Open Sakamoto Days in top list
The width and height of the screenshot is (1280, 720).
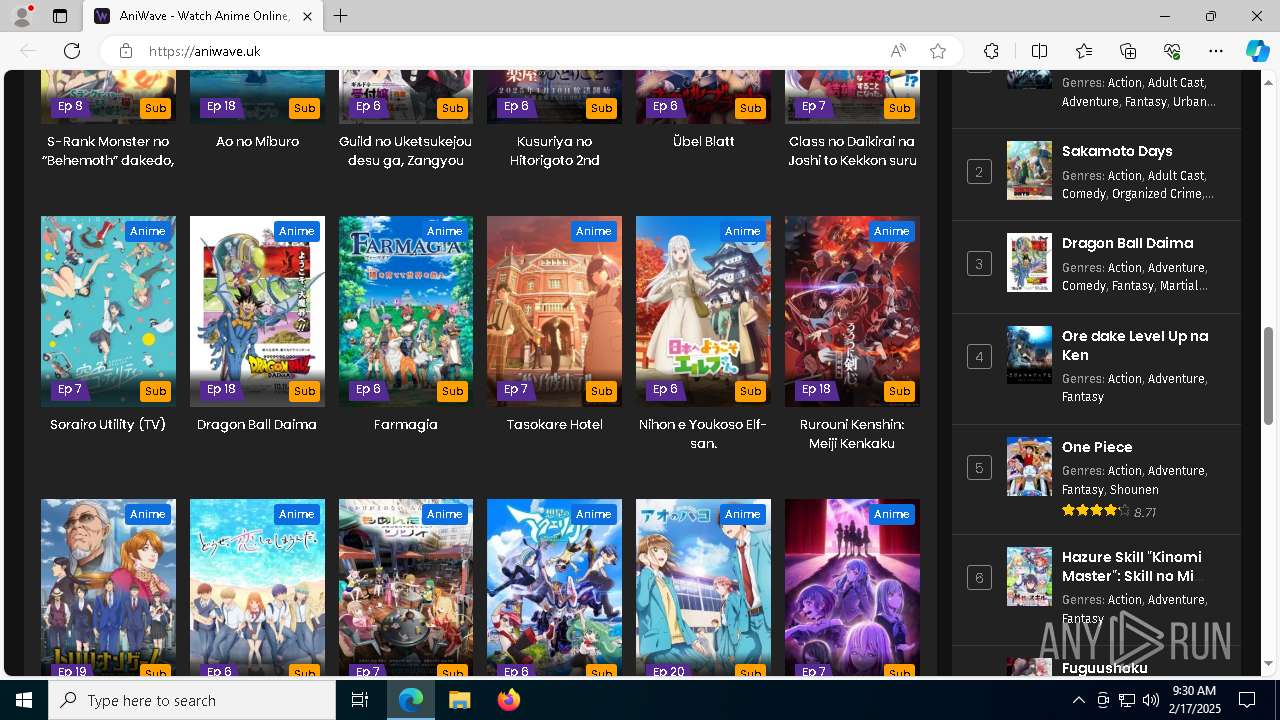[x=1117, y=151]
